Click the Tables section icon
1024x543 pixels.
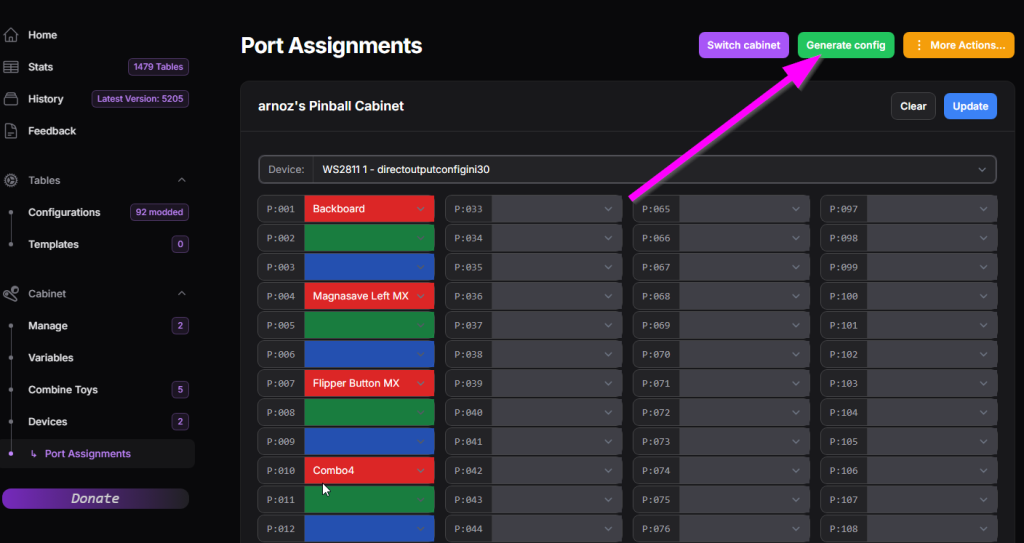click(x=11, y=181)
